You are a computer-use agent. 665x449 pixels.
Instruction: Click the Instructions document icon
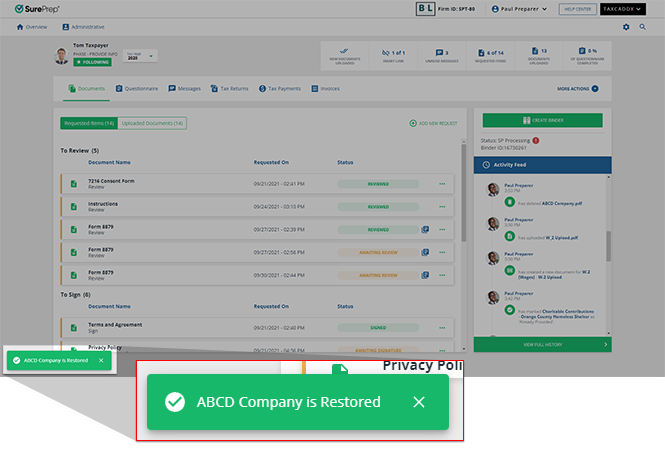(x=74, y=207)
